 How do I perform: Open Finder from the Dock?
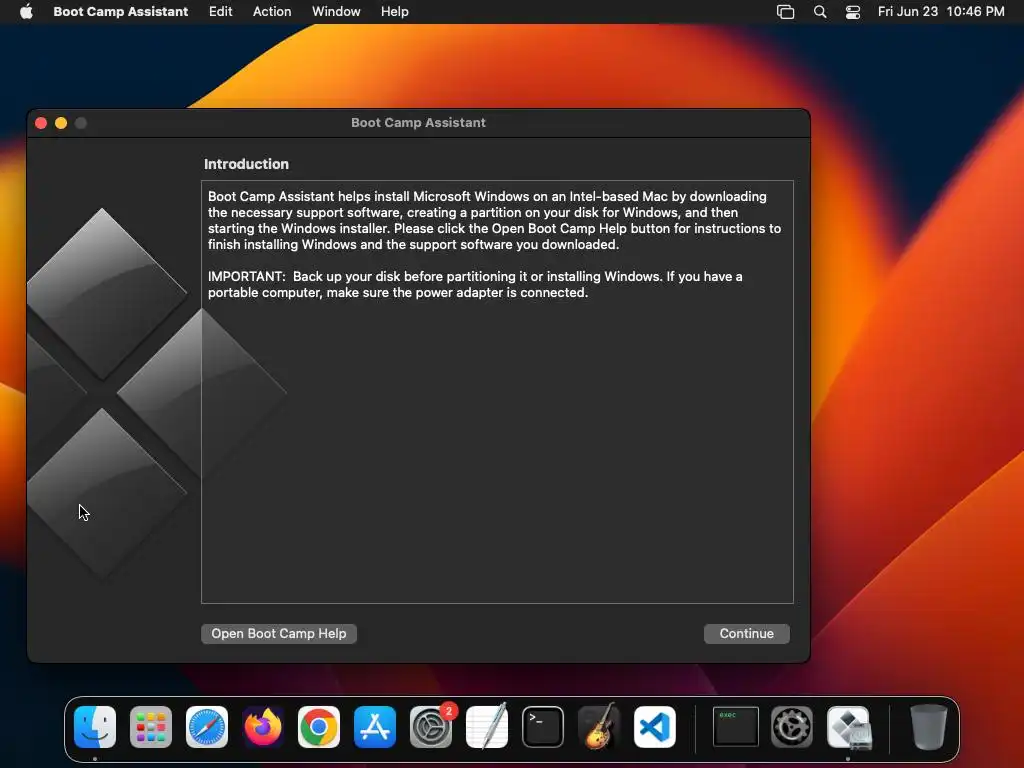(95, 727)
